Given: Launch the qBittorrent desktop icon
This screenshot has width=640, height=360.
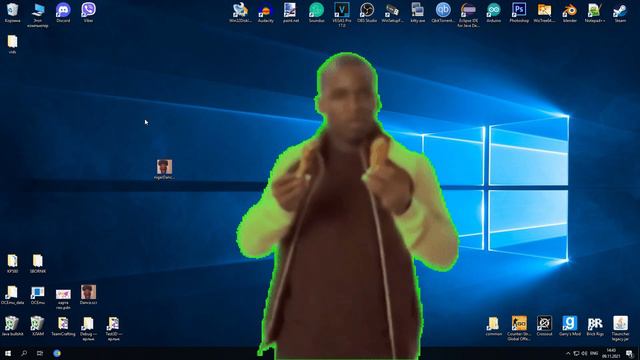Looking at the screenshot, I should click(443, 13).
